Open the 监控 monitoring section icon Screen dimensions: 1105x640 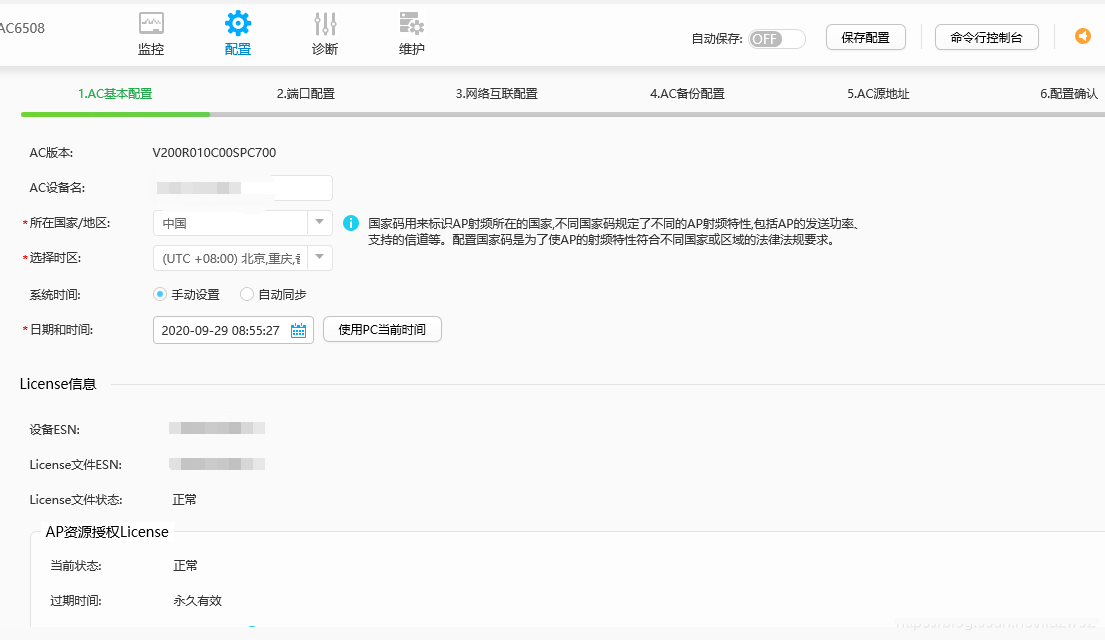click(151, 23)
